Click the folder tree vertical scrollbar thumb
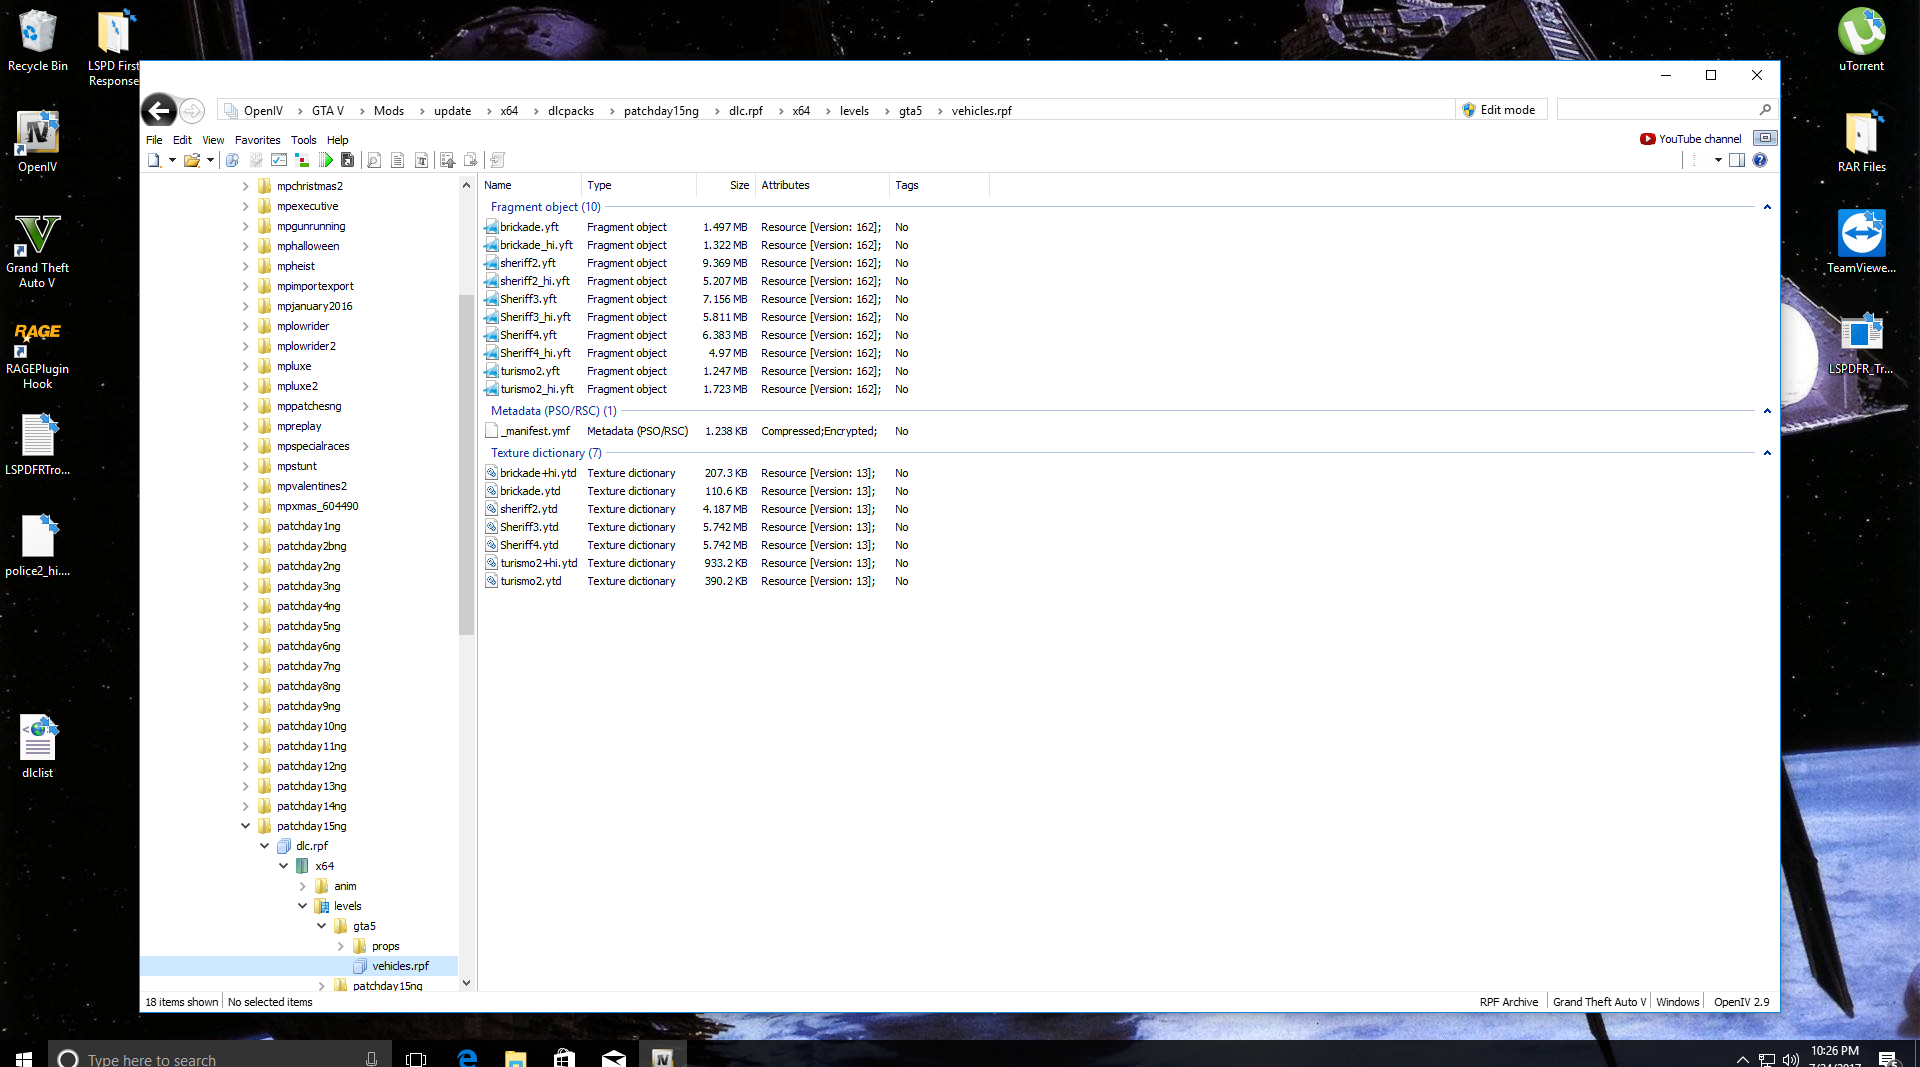Image resolution: width=1920 pixels, height=1067 pixels. [x=466, y=465]
